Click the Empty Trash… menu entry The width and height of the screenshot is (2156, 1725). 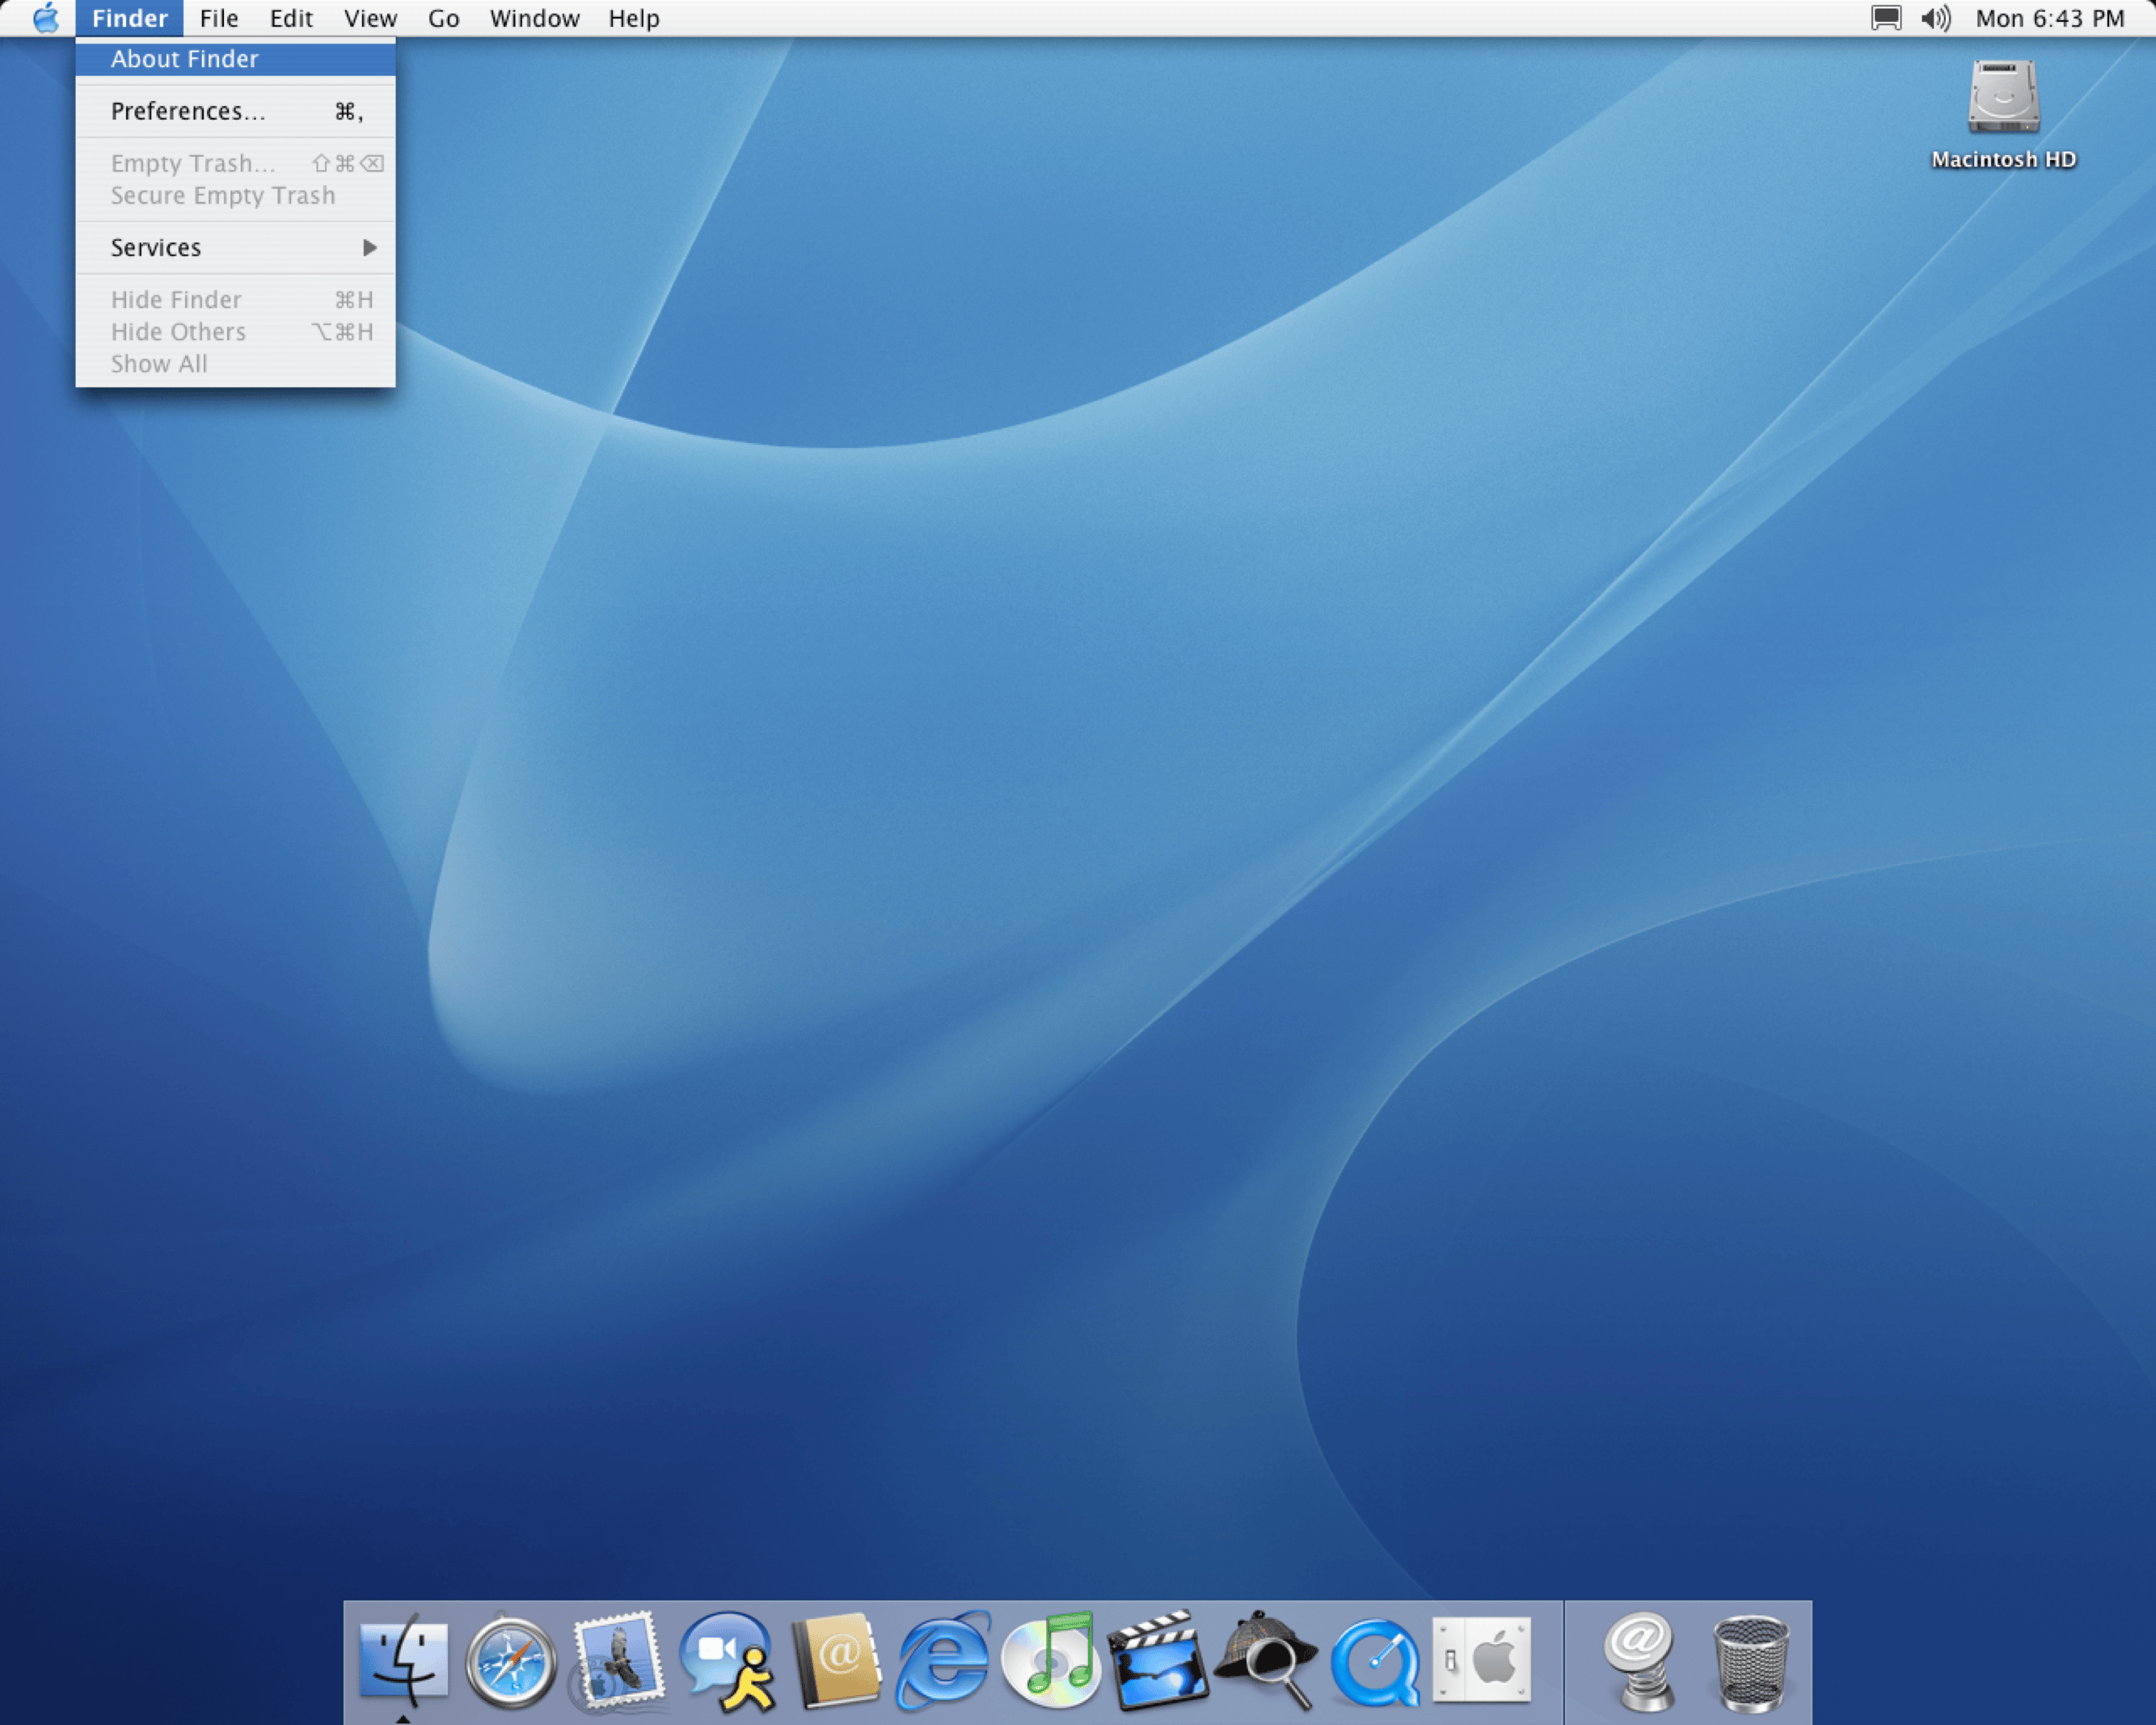(x=236, y=163)
